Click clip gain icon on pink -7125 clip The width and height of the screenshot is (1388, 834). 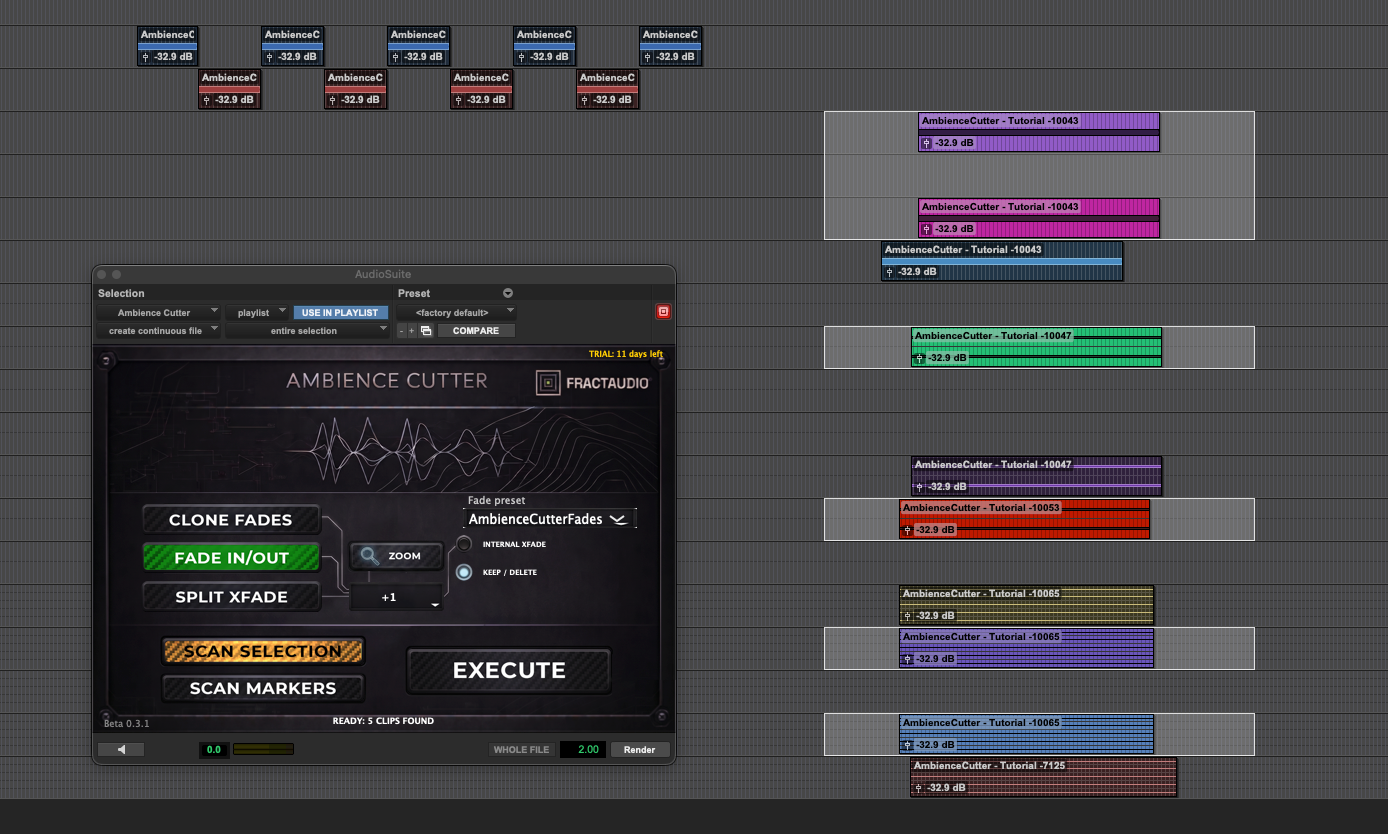(919, 788)
